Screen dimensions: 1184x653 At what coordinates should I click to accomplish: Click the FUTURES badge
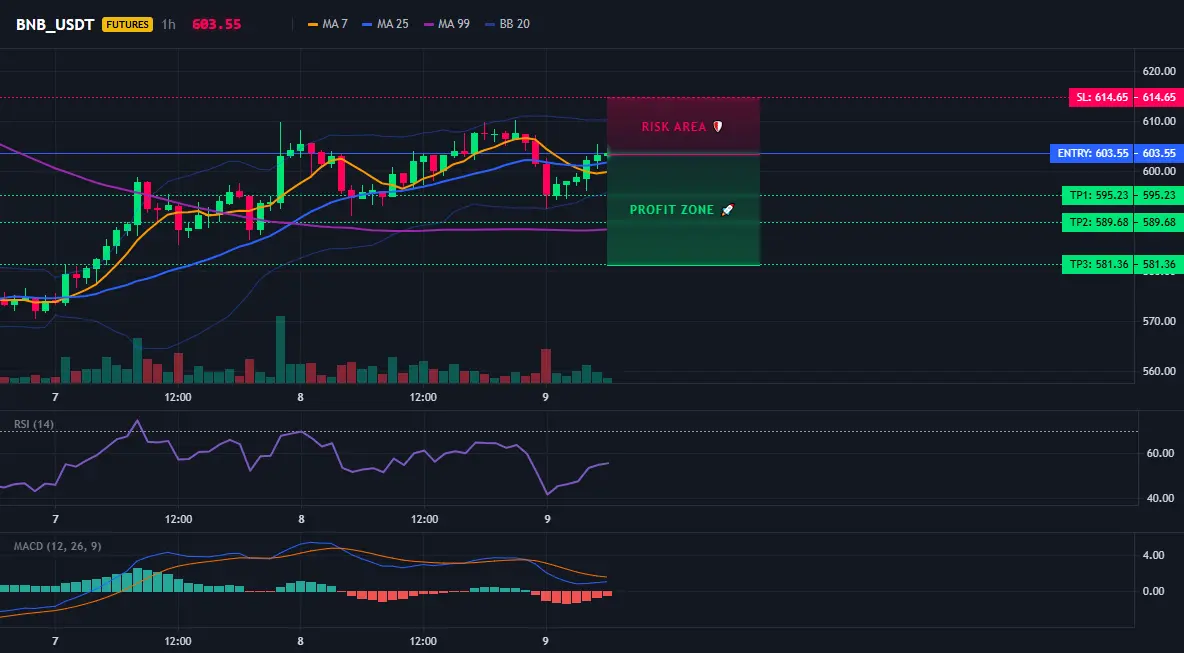pyautogui.click(x=127, y=24)
